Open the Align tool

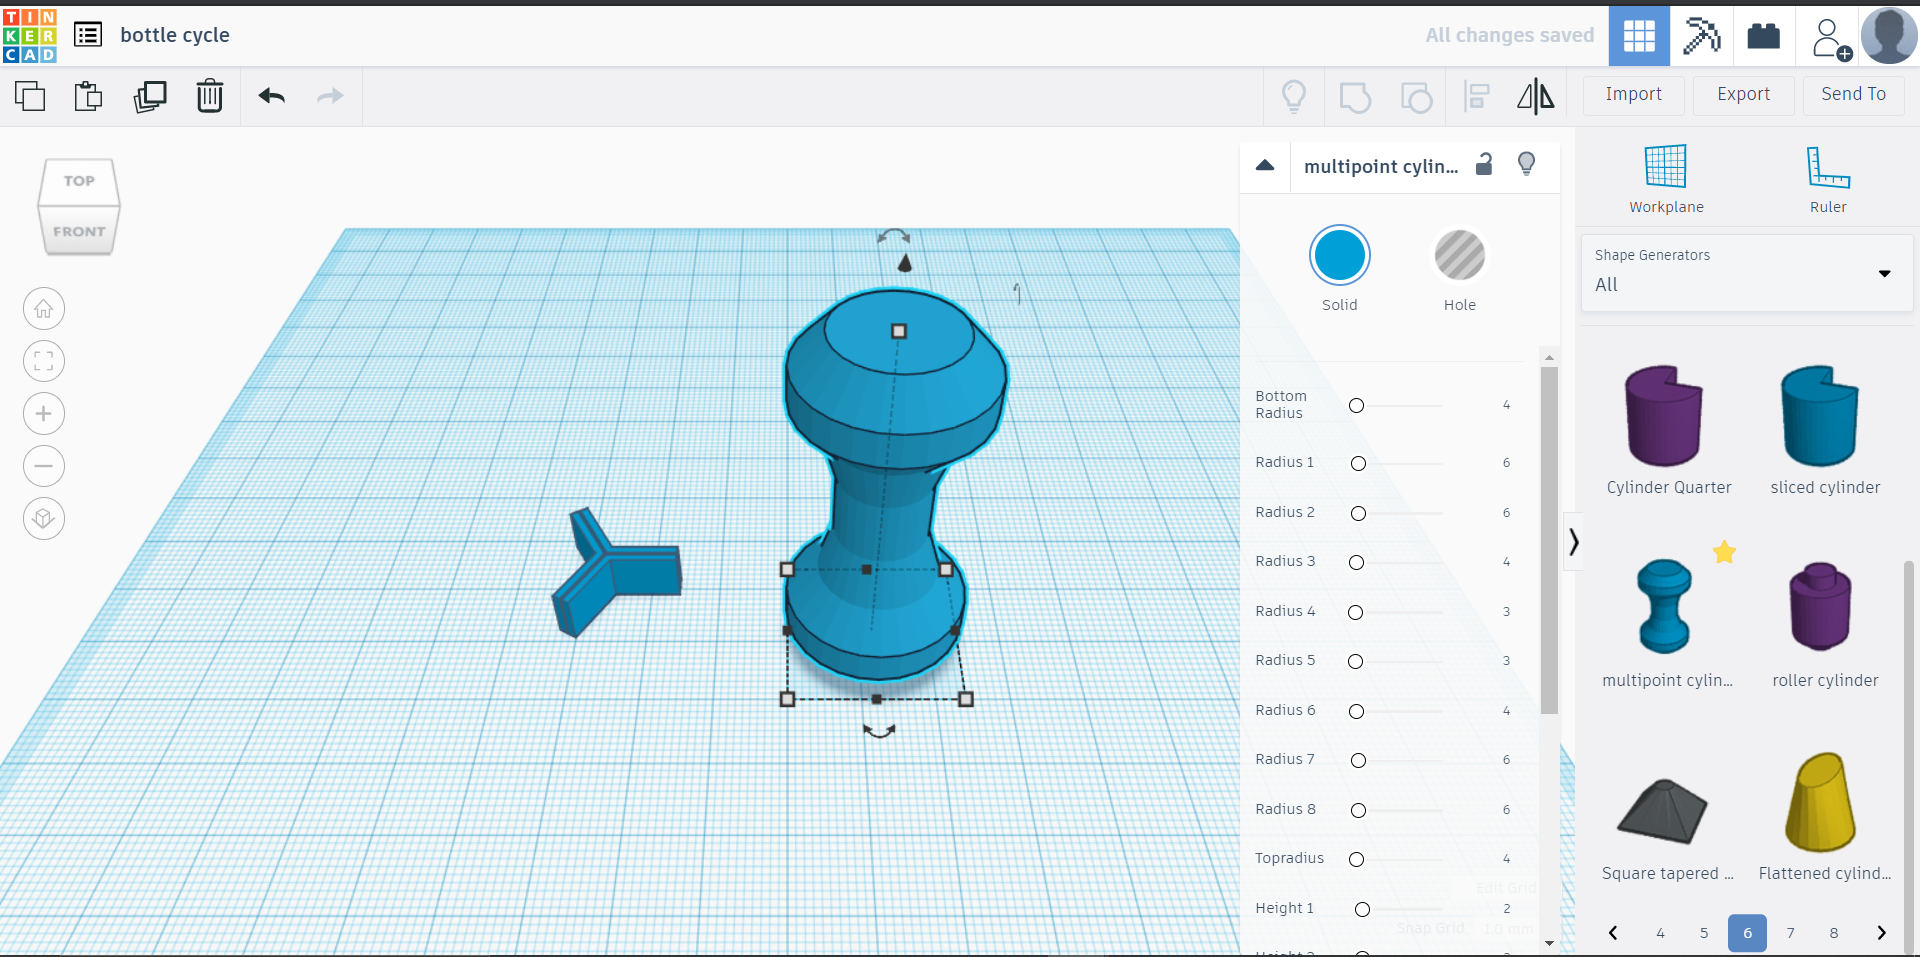point(1477,96)
